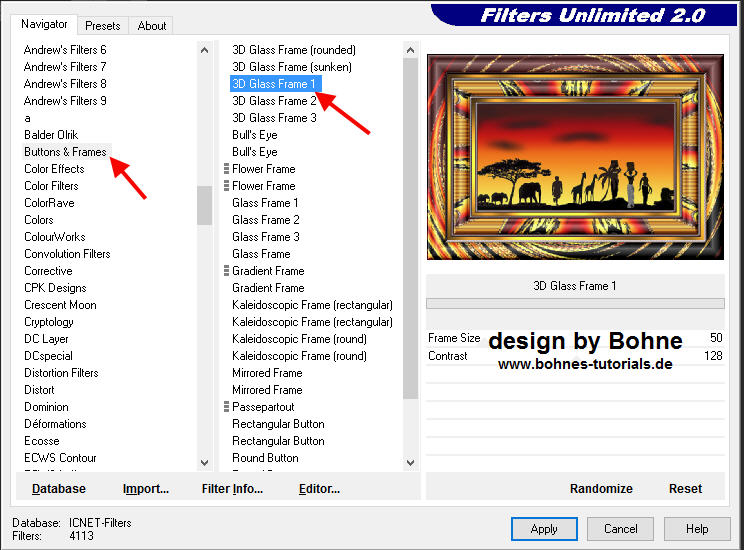This screenshot has height=550, width=744.
Task: Adjust the Frame Size slider
Action: 575,339
